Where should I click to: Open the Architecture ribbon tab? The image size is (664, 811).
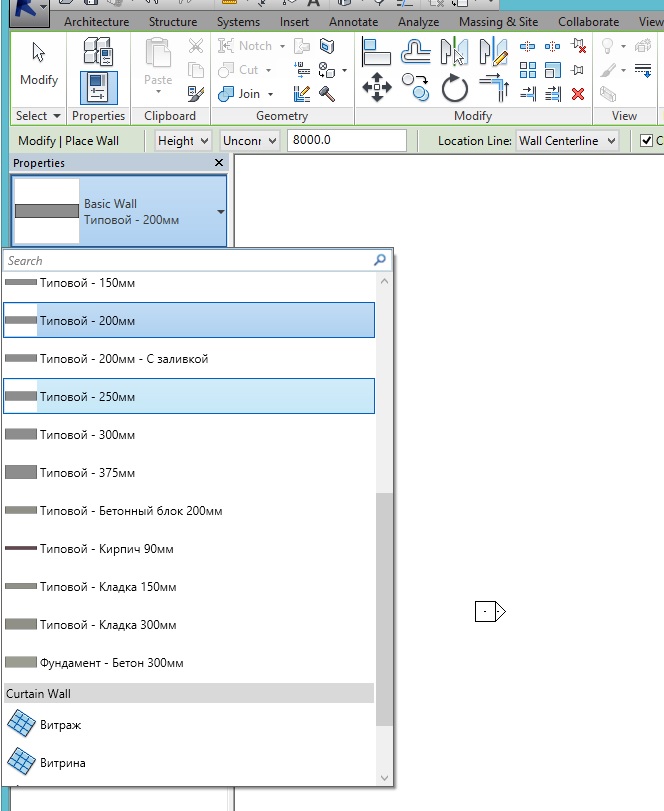click(96, 22)
